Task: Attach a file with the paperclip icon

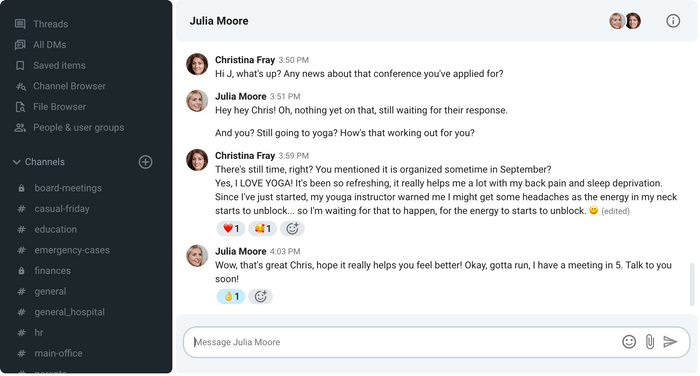Action: click(650, 342)
